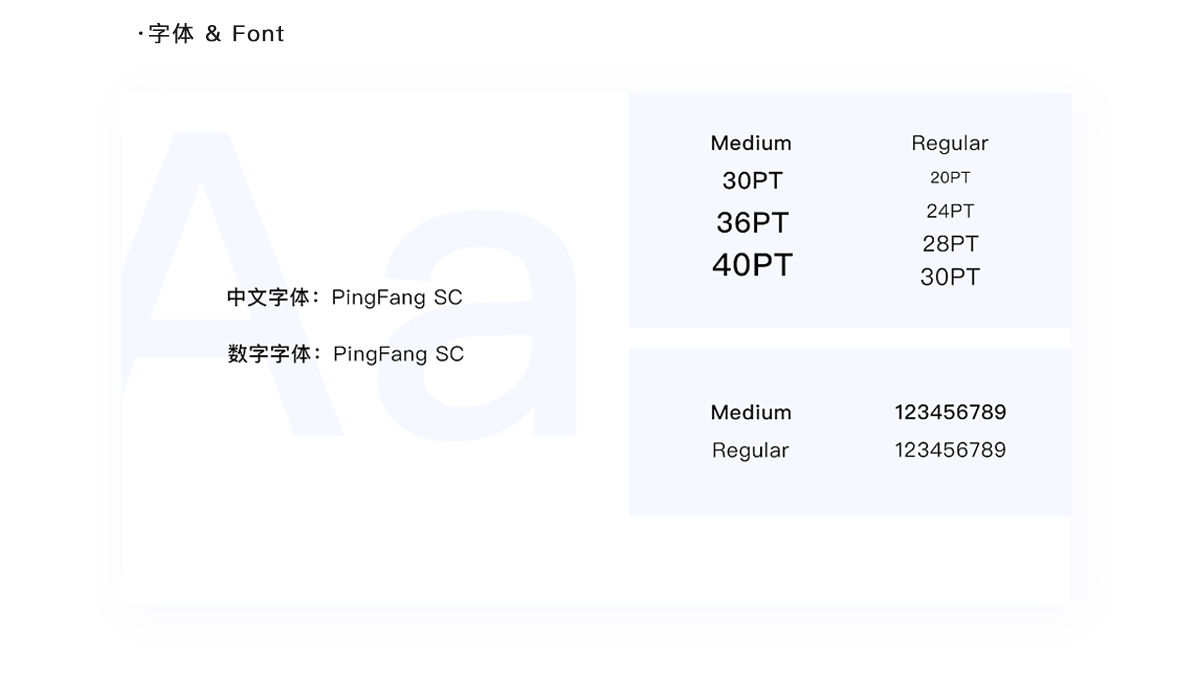This screenshot has width=1200, height=693.
Task: Select the Medium 40PT sample
Action: tap(752, 265)
